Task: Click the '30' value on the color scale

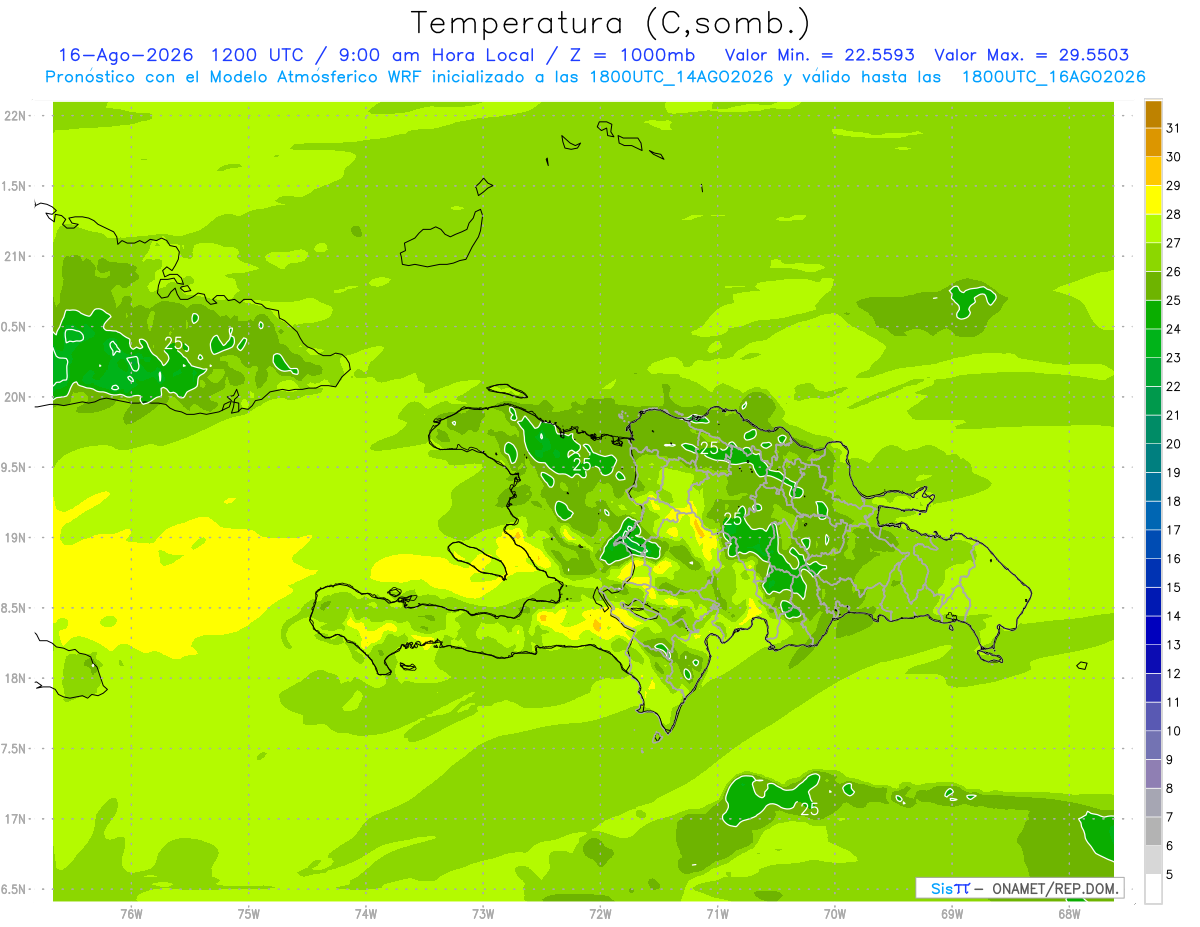Action: pos(1174,157)
